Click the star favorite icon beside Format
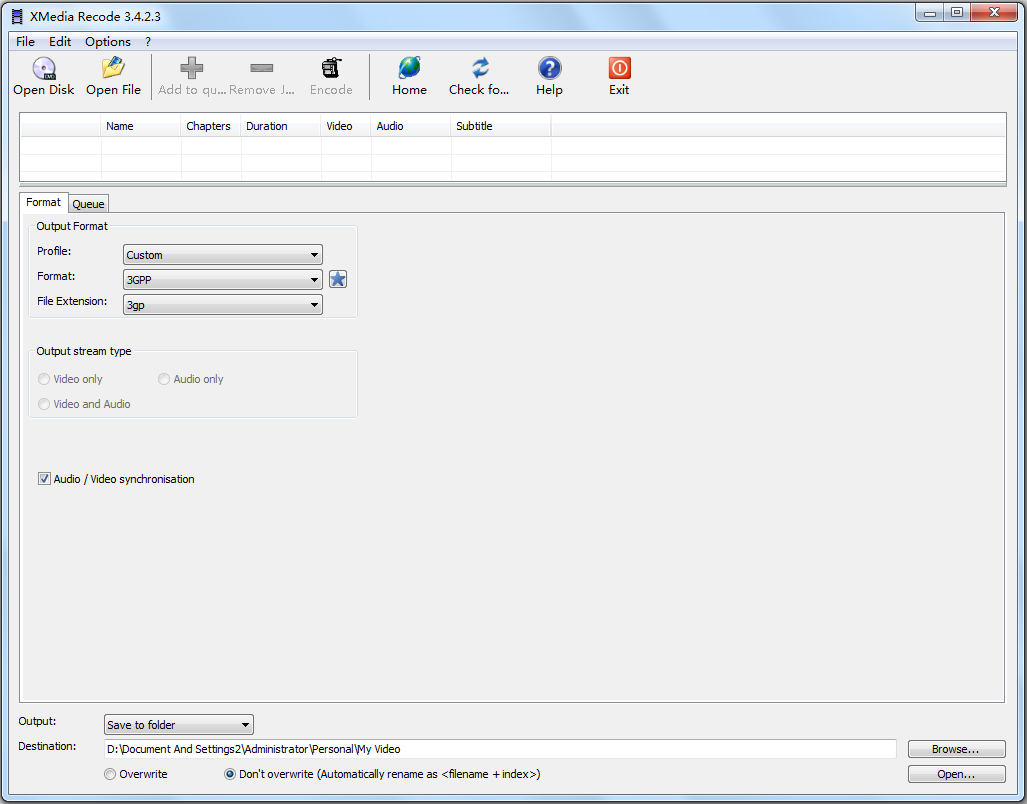Screen dimensions: 1027x804 (x=337, y=280)
